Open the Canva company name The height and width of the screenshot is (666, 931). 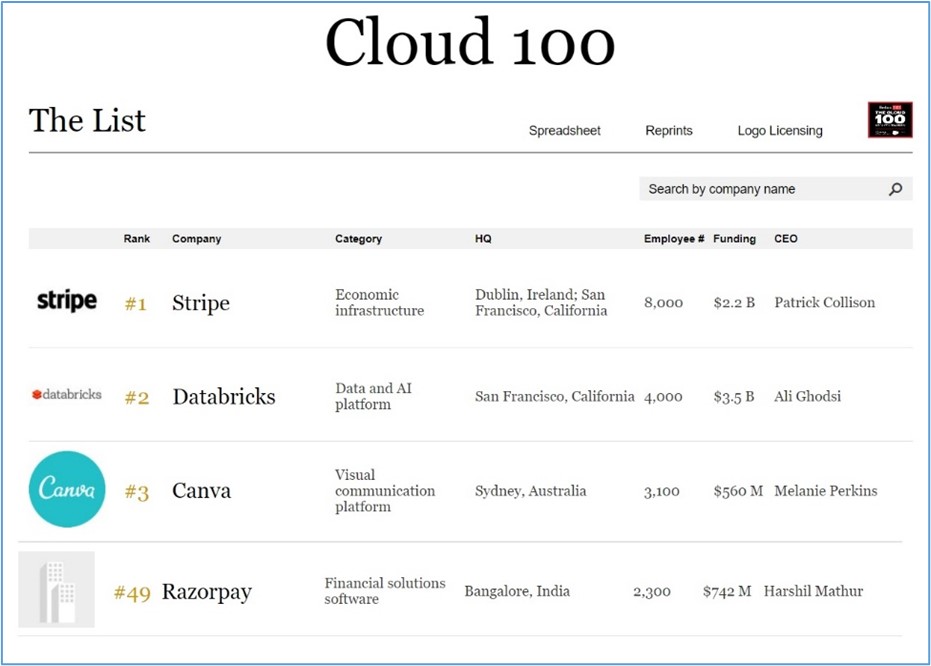[x=201, y=491]
